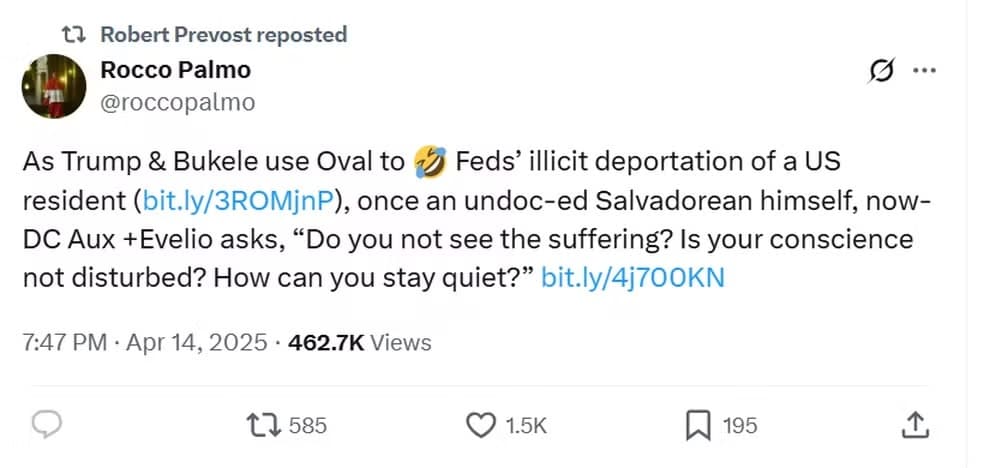The image size is (984, 468).
Task: Click the @roccopalmo handle
Action: [x=178, y=102]
